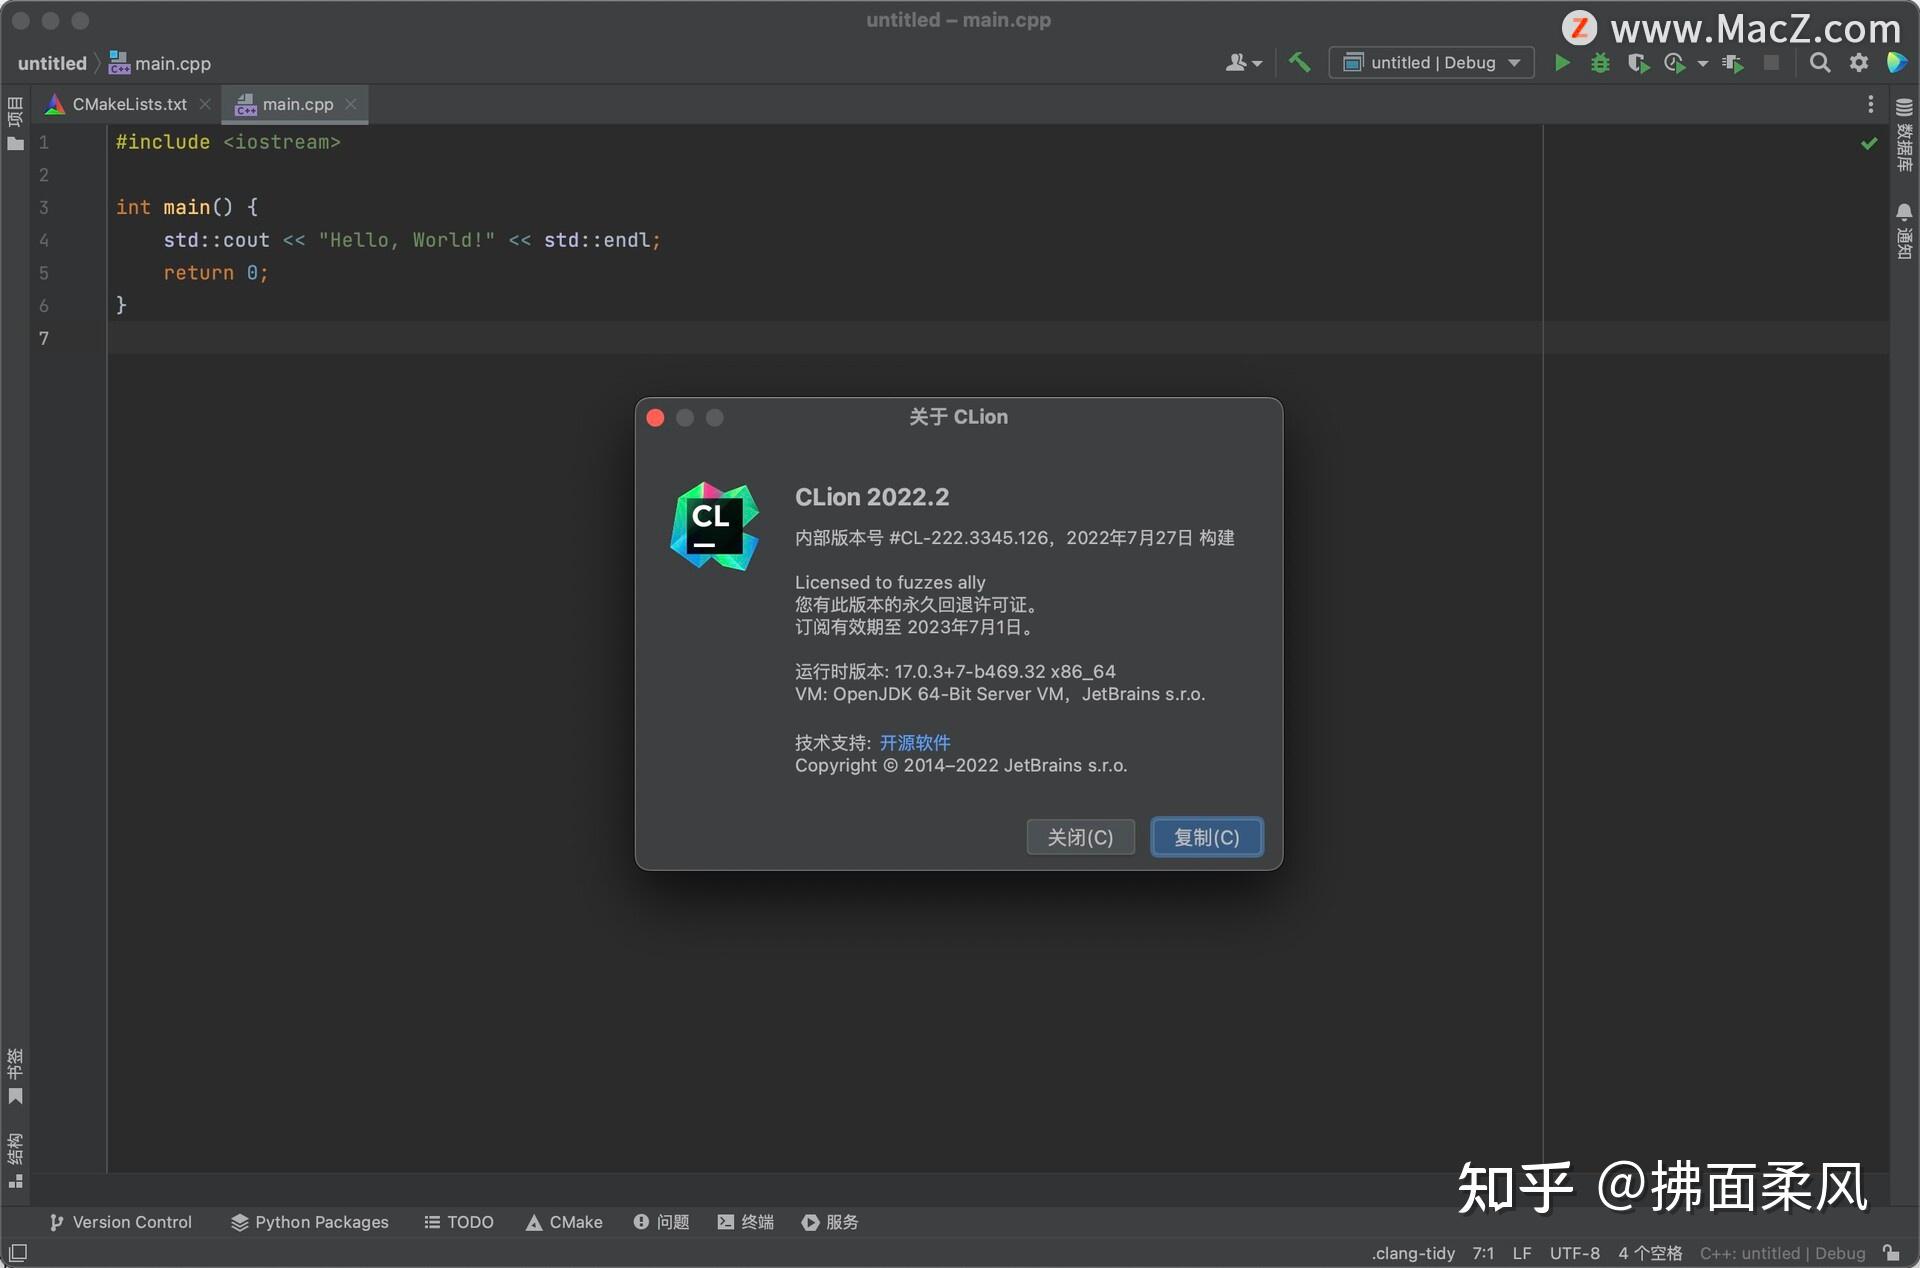The width and height of the screenshot is (1920, 1268).
Task: Open the TODO tool window
Action: [459, 1222]
